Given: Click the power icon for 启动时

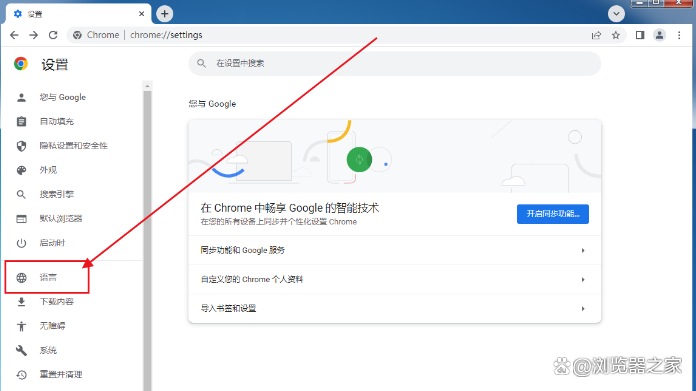Looking at the screenshot, I should coord(21,243).
